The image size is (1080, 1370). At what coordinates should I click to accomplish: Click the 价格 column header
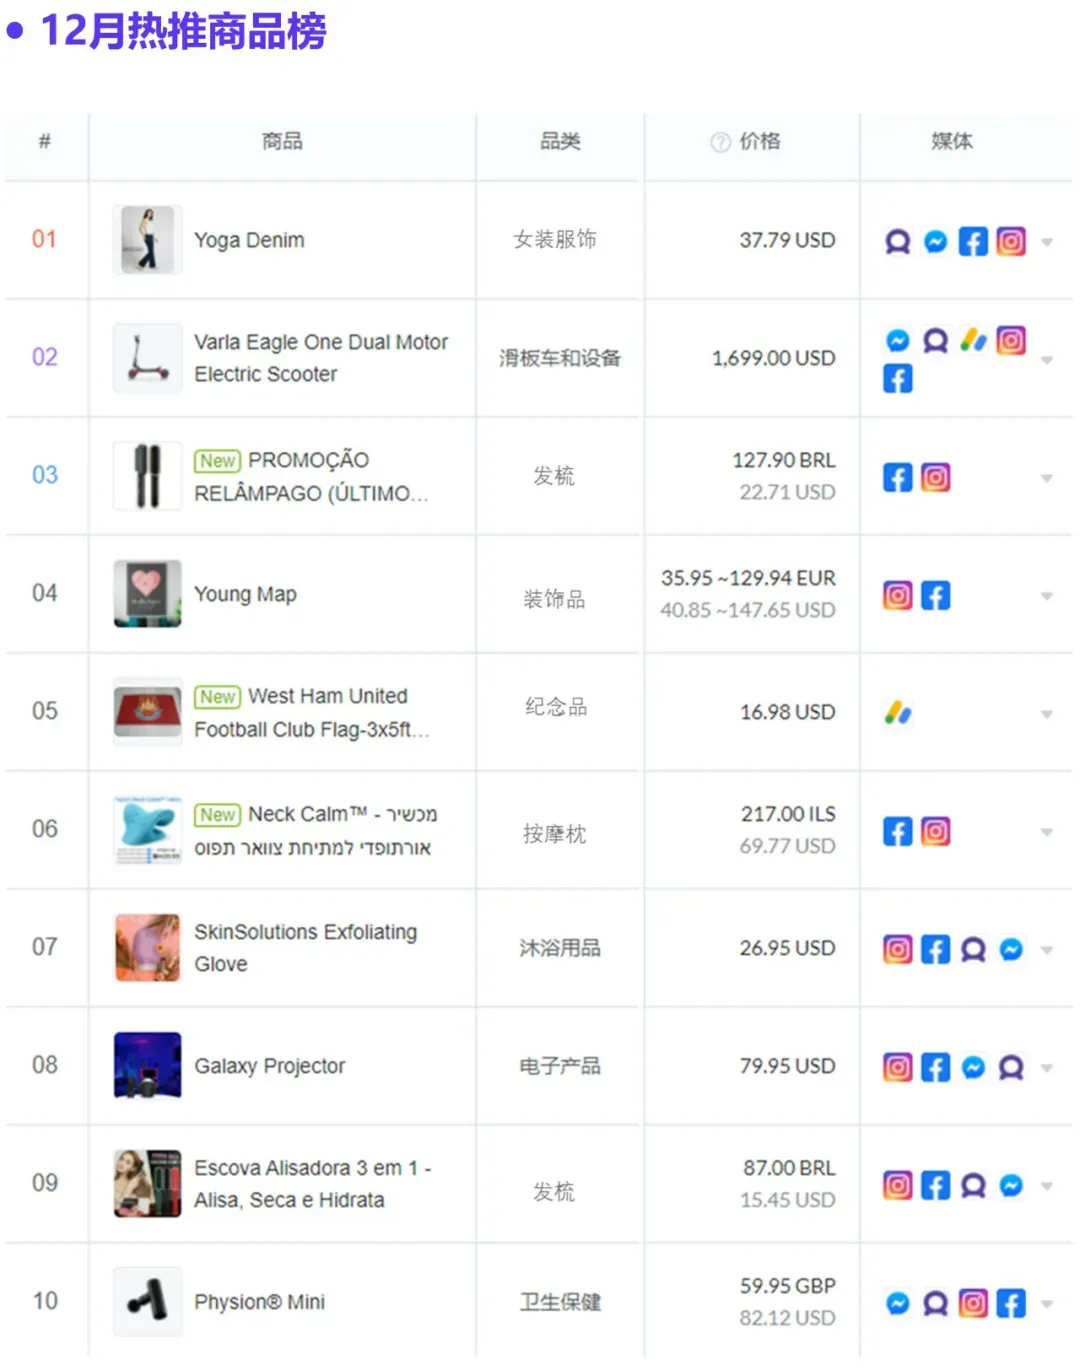pos(759,141)
